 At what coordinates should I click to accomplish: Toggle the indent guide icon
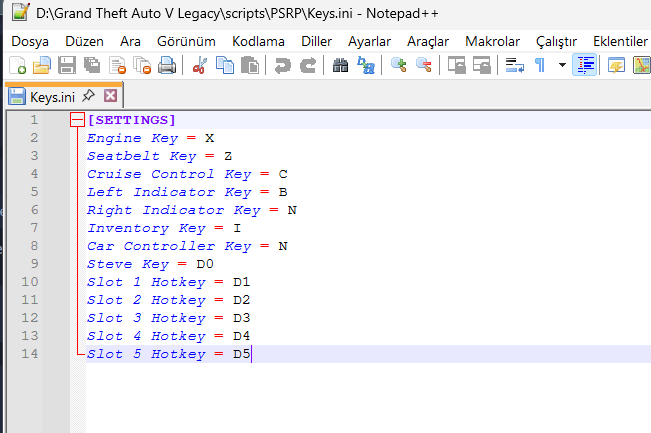(x=585, y=65)
